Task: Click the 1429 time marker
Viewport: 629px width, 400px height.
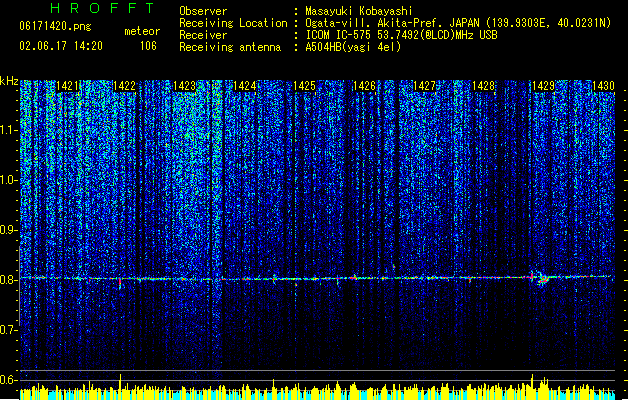Action: coord(543,86)
